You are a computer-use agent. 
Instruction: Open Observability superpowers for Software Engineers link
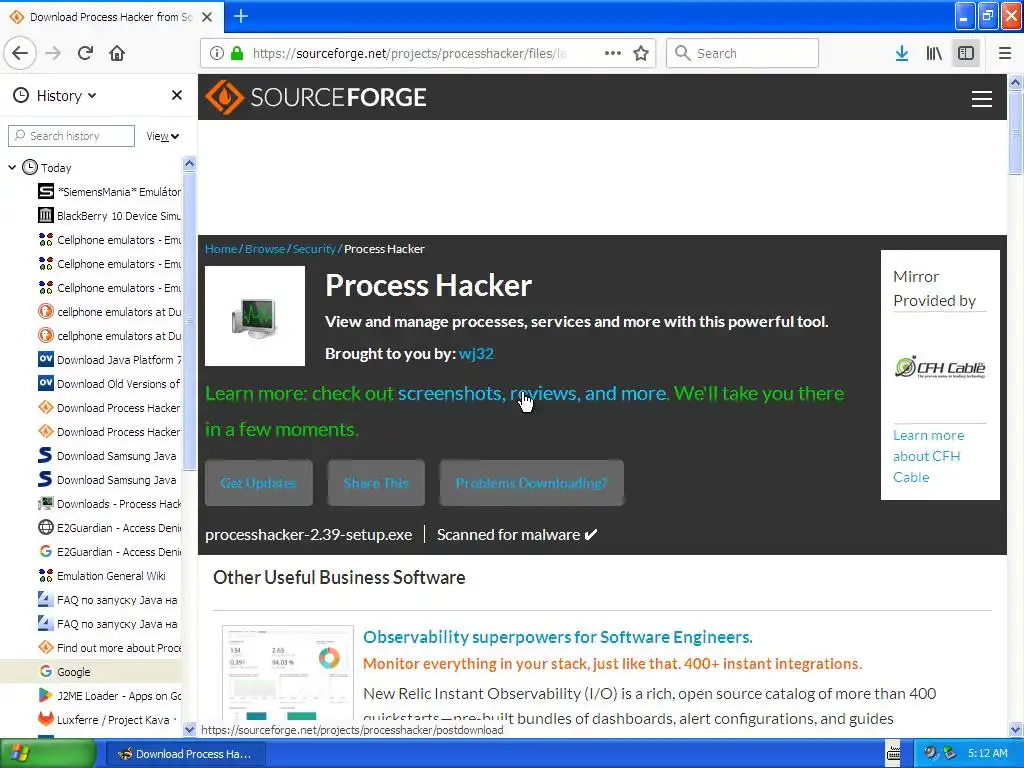tap(558, 637)
